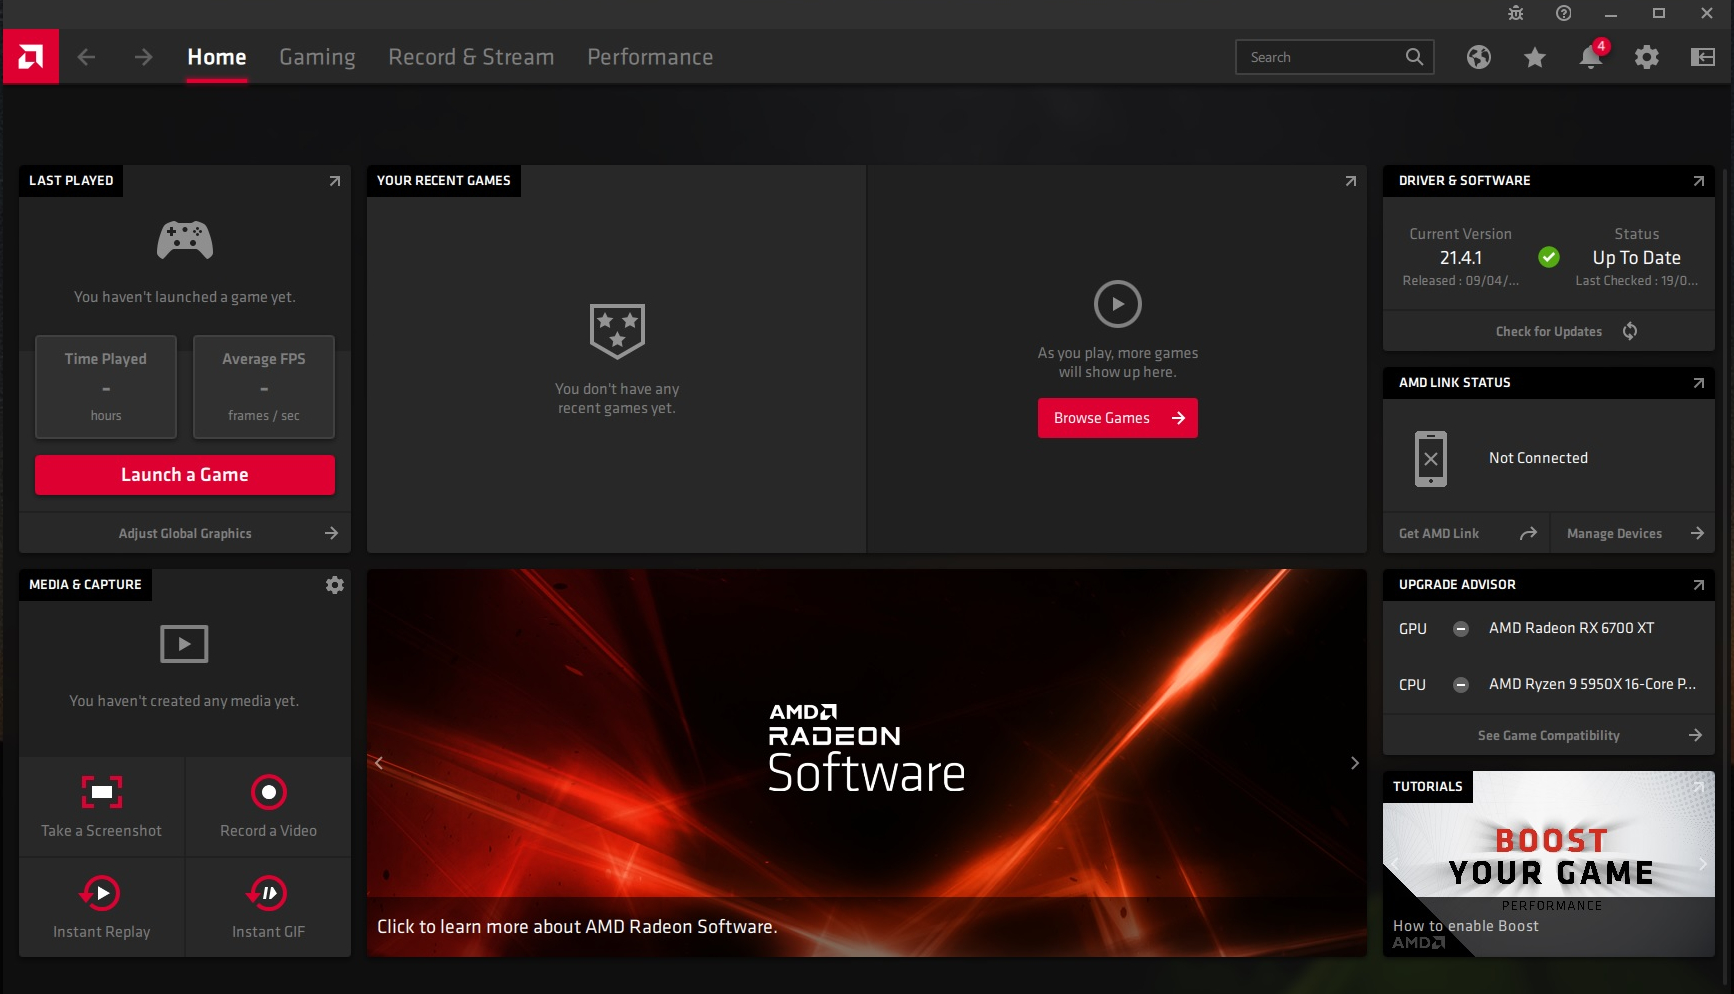
Task: Switch to the Gaming tab
Action: coord(317,57)
